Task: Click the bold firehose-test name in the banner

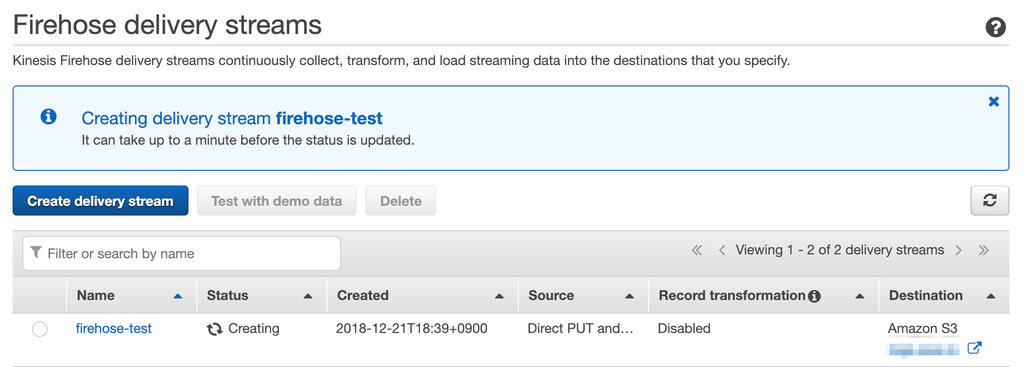Action: coord(329,118)
